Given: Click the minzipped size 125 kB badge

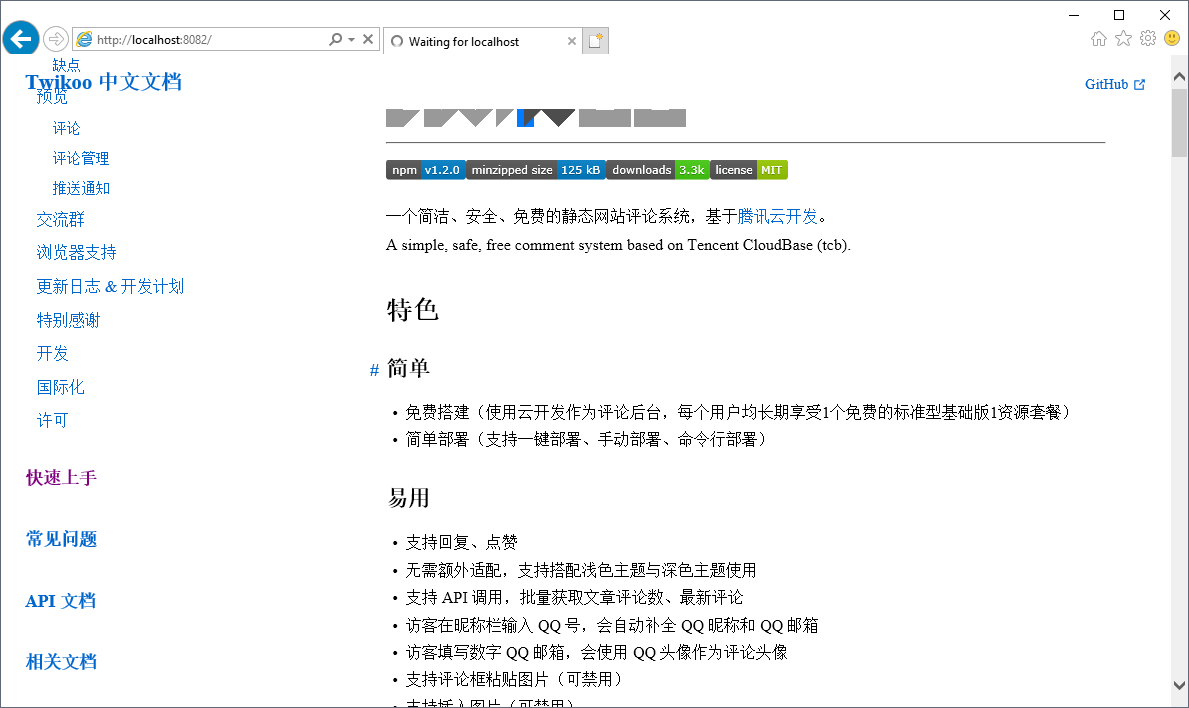Looking at the screenshot, I should [x=536, y=170].
